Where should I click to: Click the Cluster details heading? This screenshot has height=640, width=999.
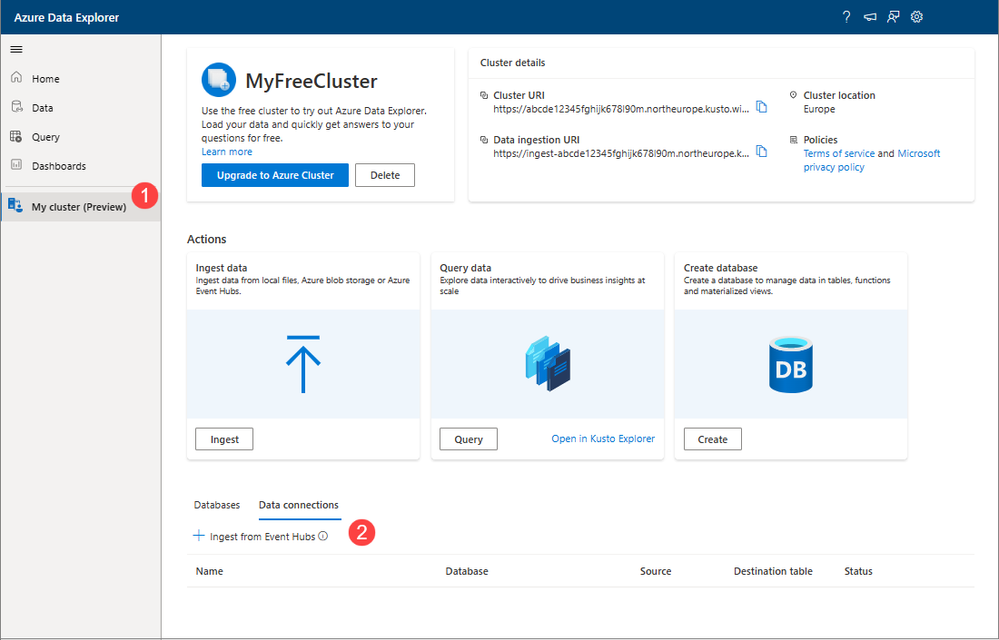click(x=513, y=62)
